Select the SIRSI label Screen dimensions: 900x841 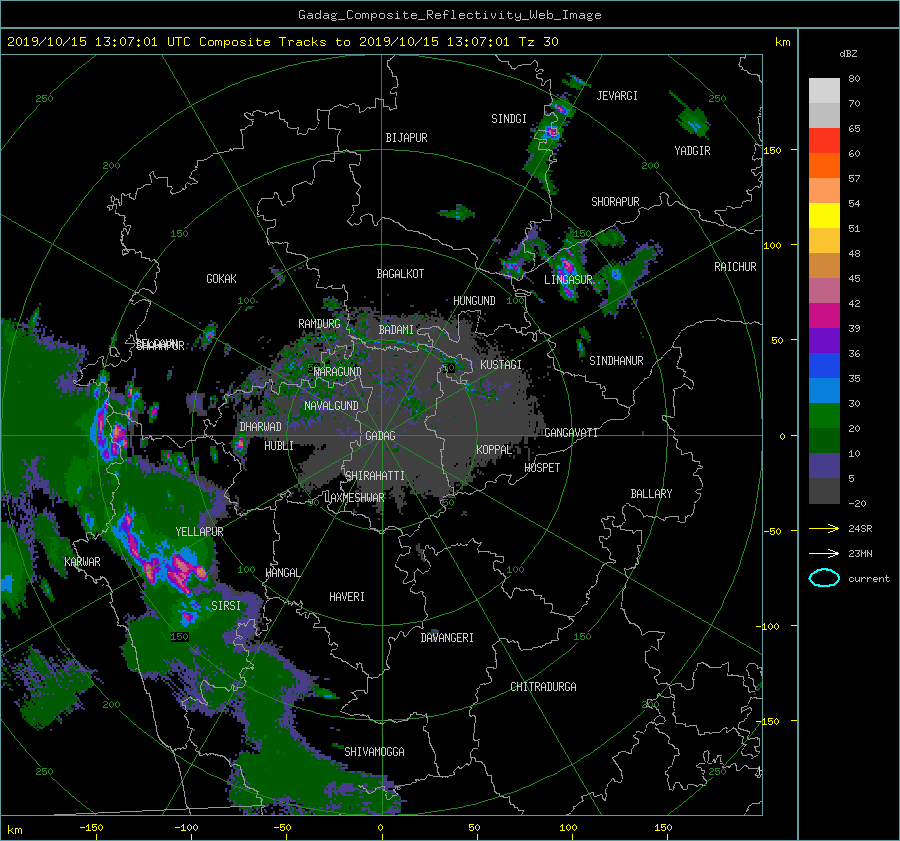(x=226, y=606)
